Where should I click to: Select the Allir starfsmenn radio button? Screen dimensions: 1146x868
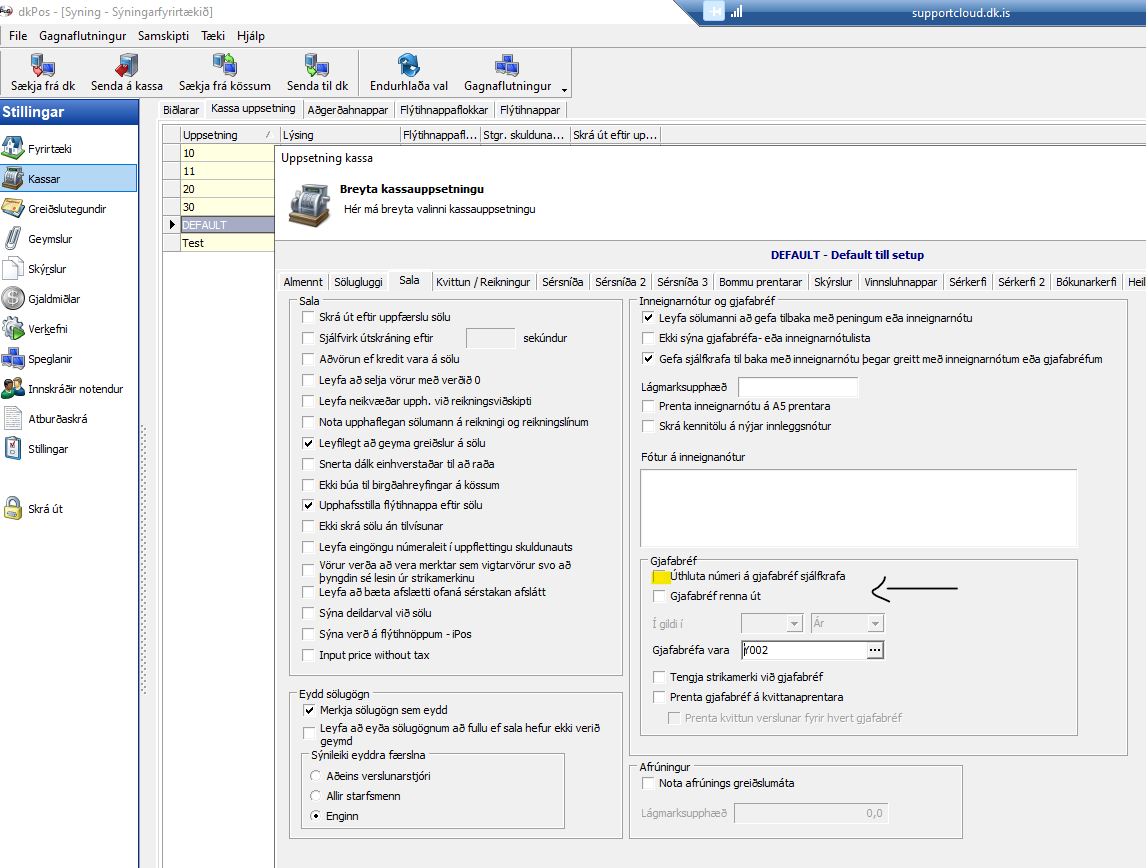317,796
